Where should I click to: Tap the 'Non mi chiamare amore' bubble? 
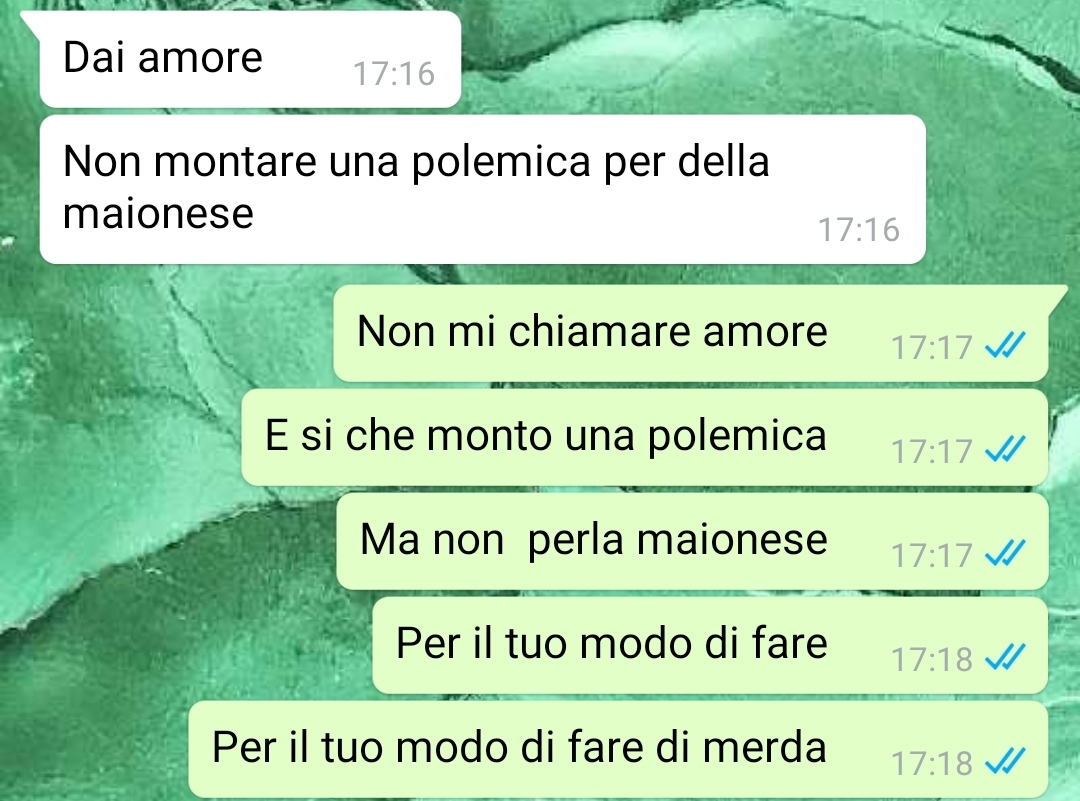point(691,333)
